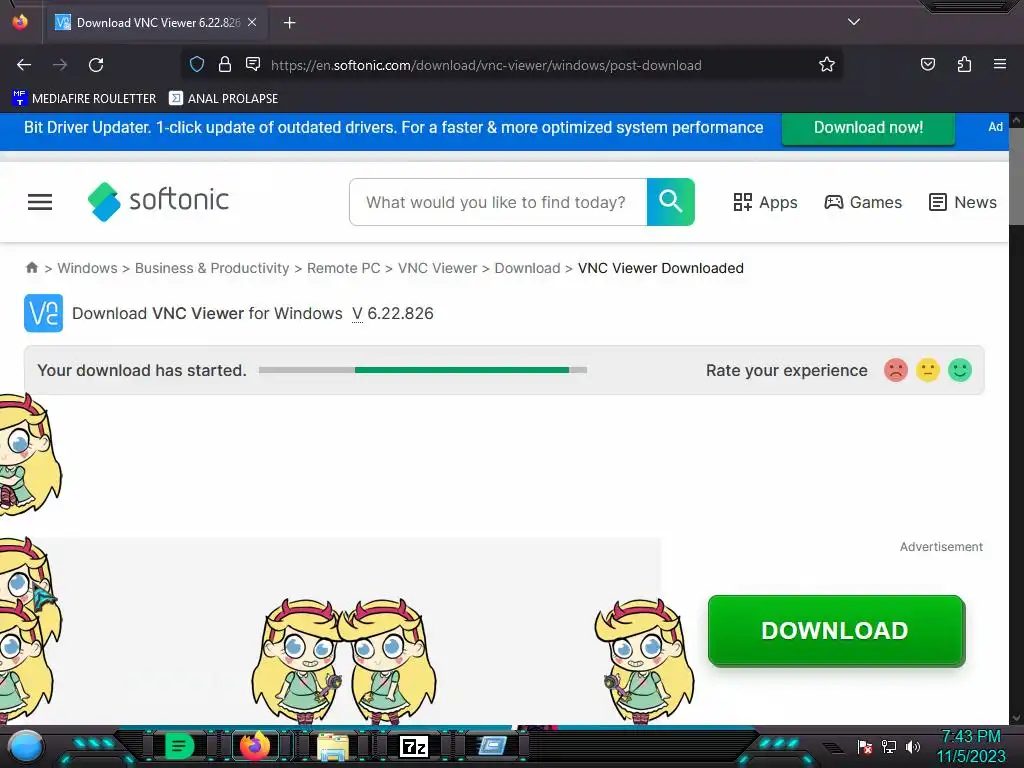Image resolution: width=1024 pixels, height=768 pixels.
Task: Go to the Remote PC breadcrumb
Action: [x=344, y=268]
